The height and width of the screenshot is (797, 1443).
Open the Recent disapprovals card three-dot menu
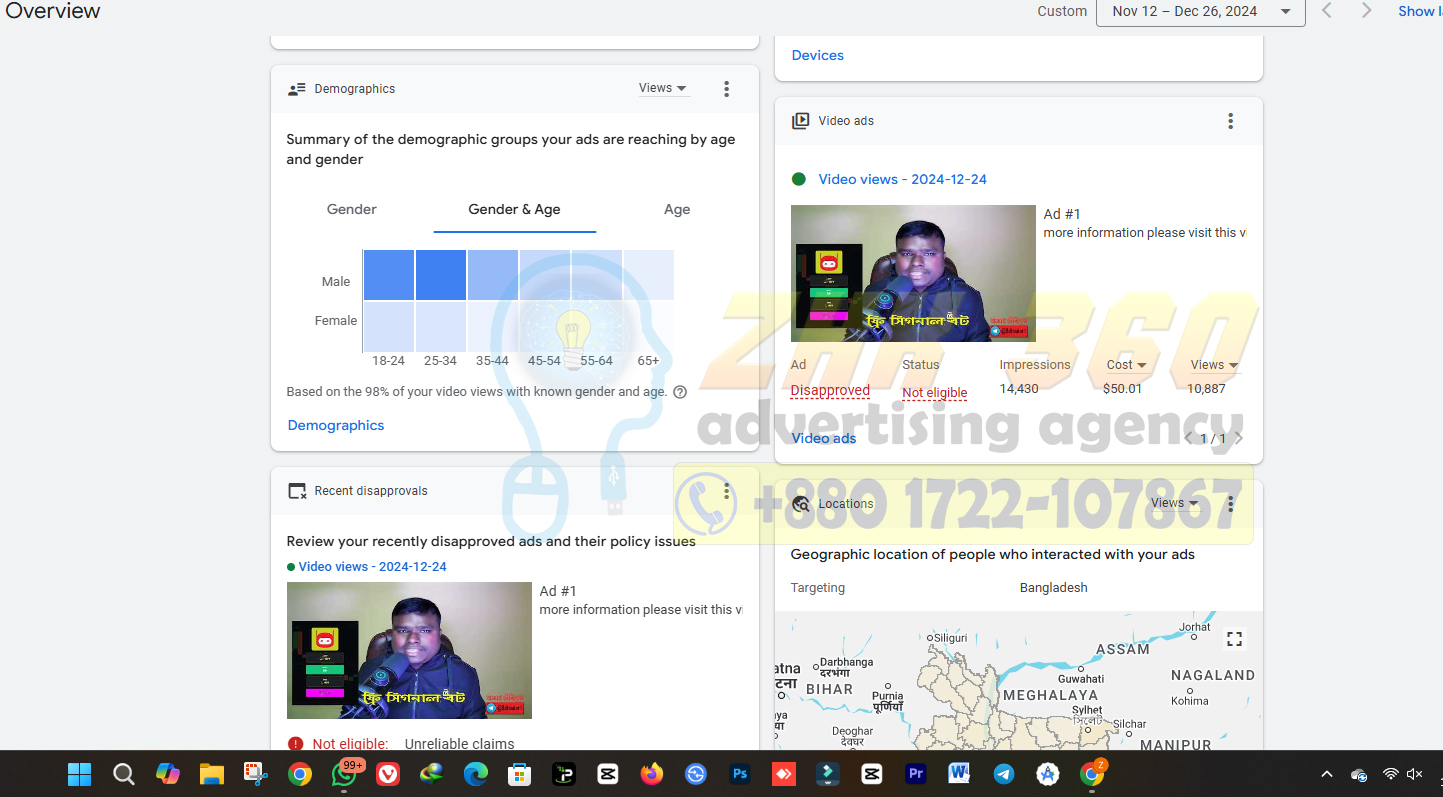tap(727, 491)
